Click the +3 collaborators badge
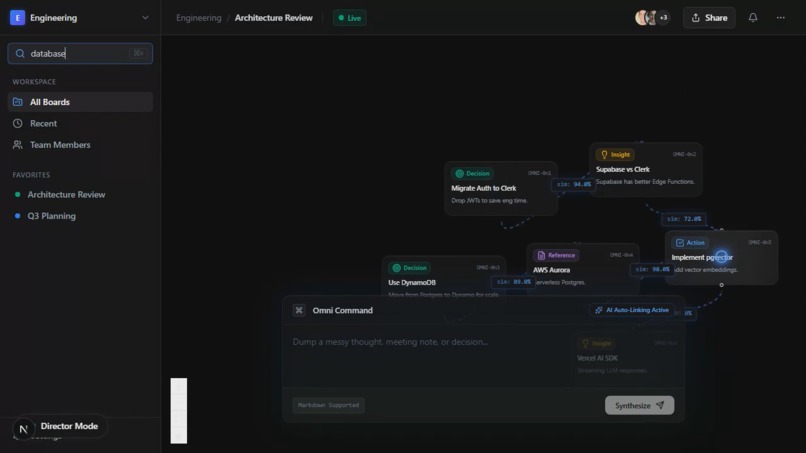806x453 pixels. click(x=664, y=17)
